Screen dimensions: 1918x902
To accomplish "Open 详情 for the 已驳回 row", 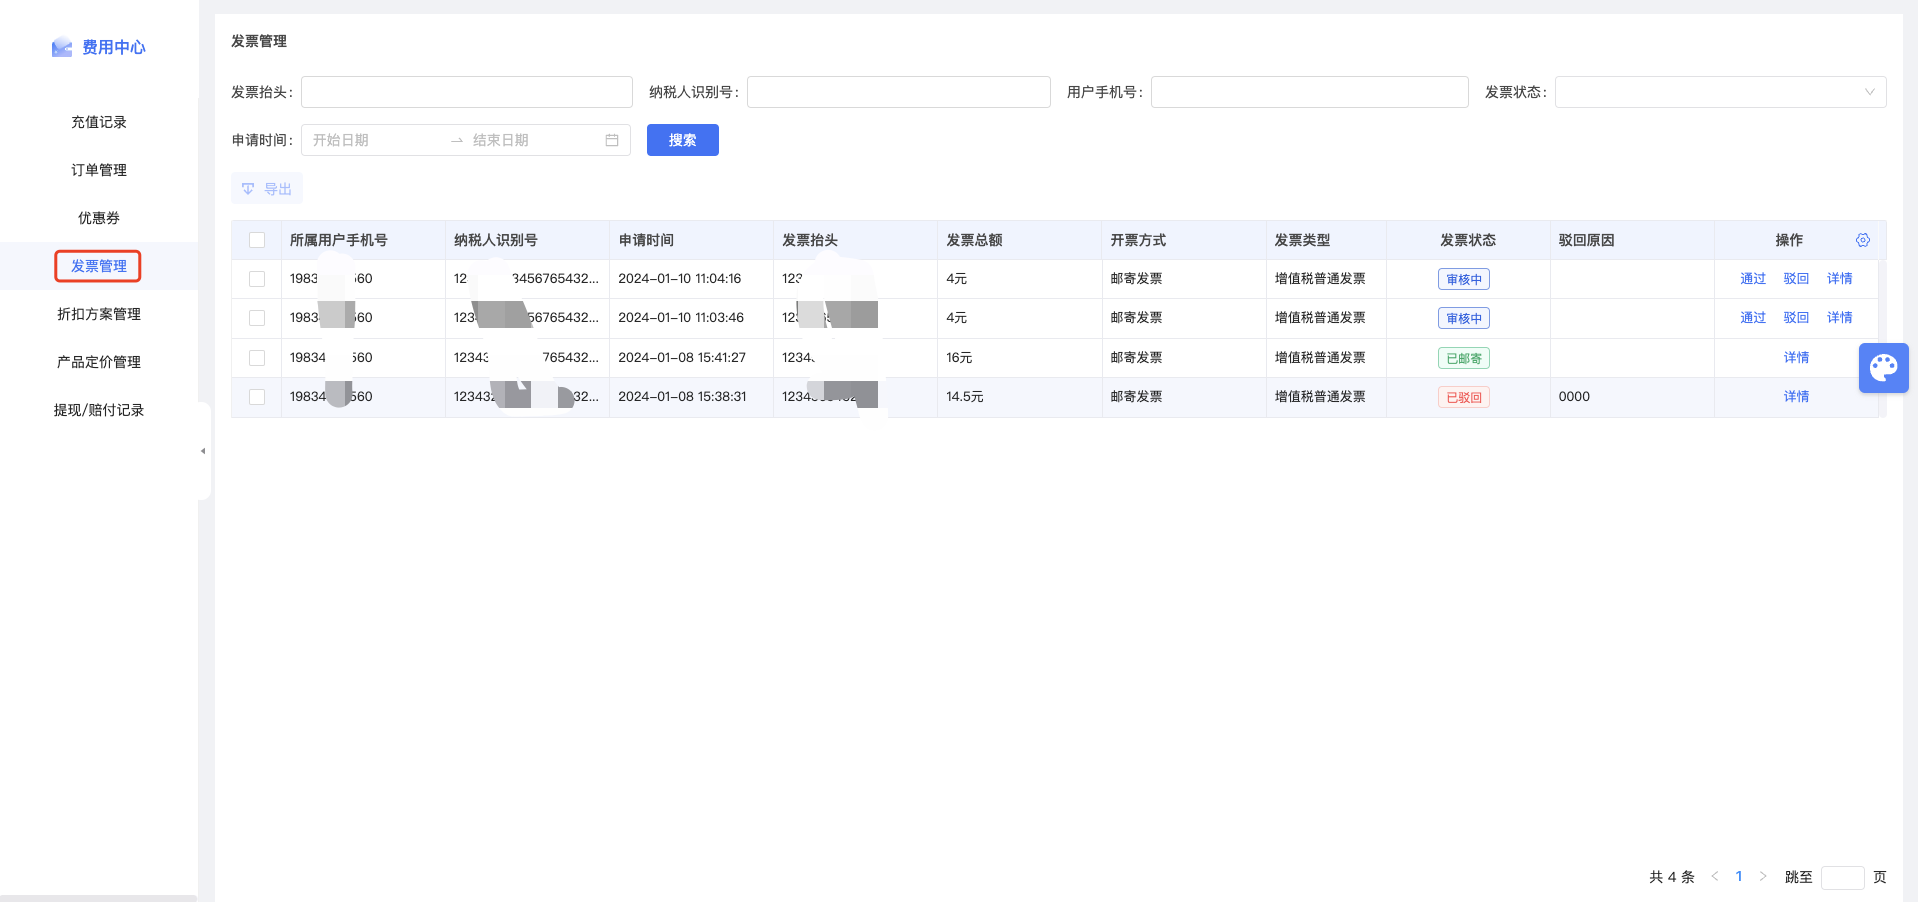I will pyautogui.click(x=1796, y=397).
